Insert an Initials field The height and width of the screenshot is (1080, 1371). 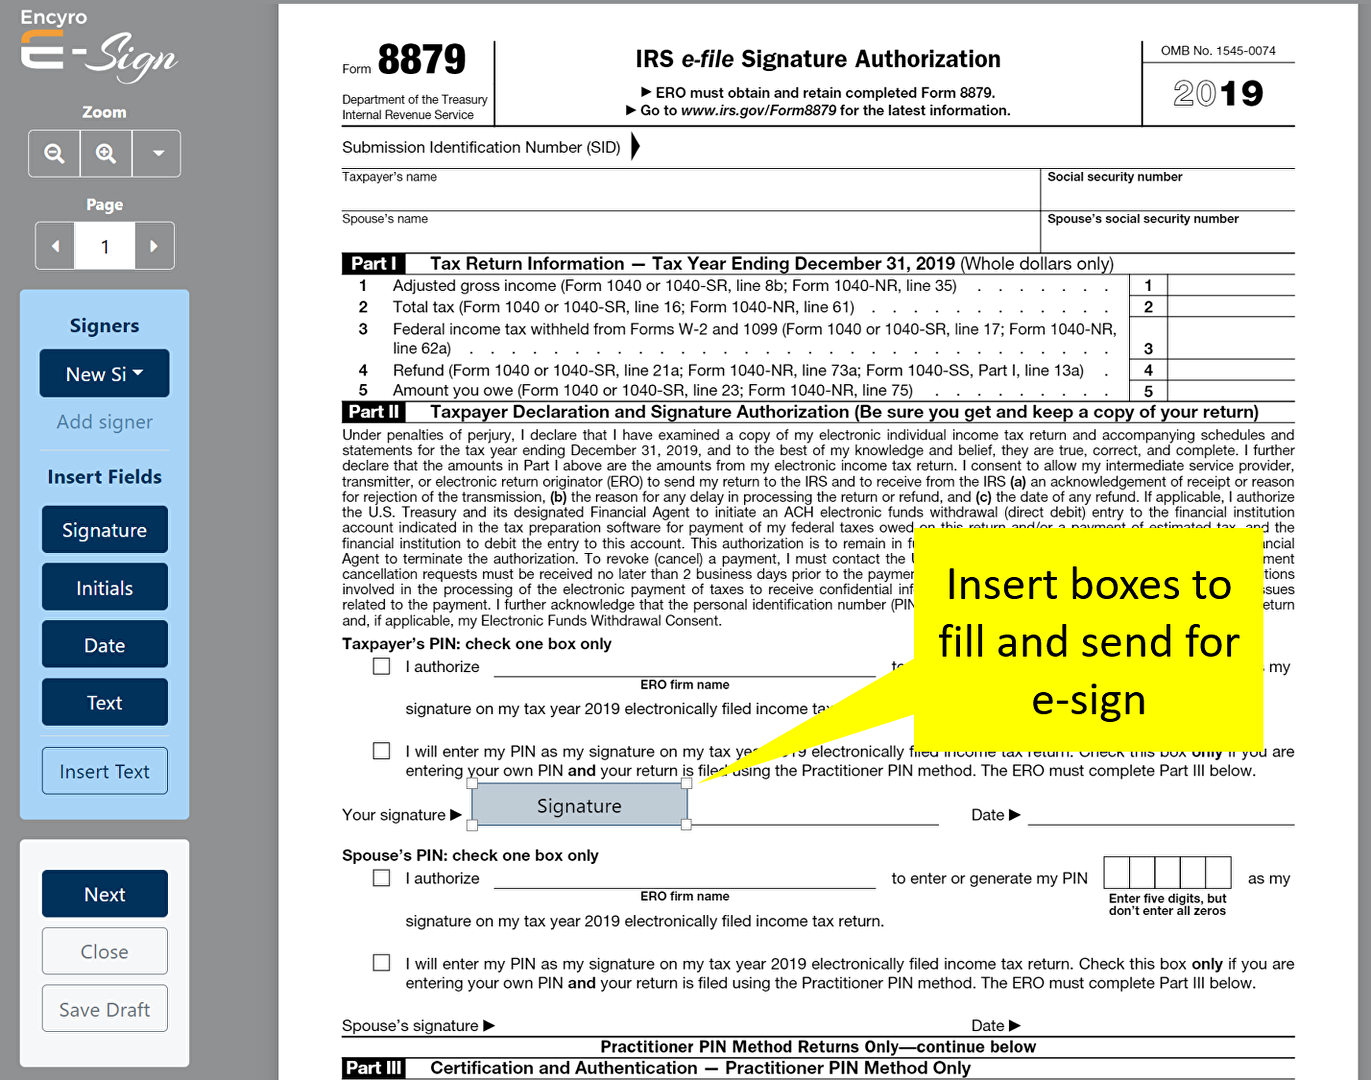[105, 588]
